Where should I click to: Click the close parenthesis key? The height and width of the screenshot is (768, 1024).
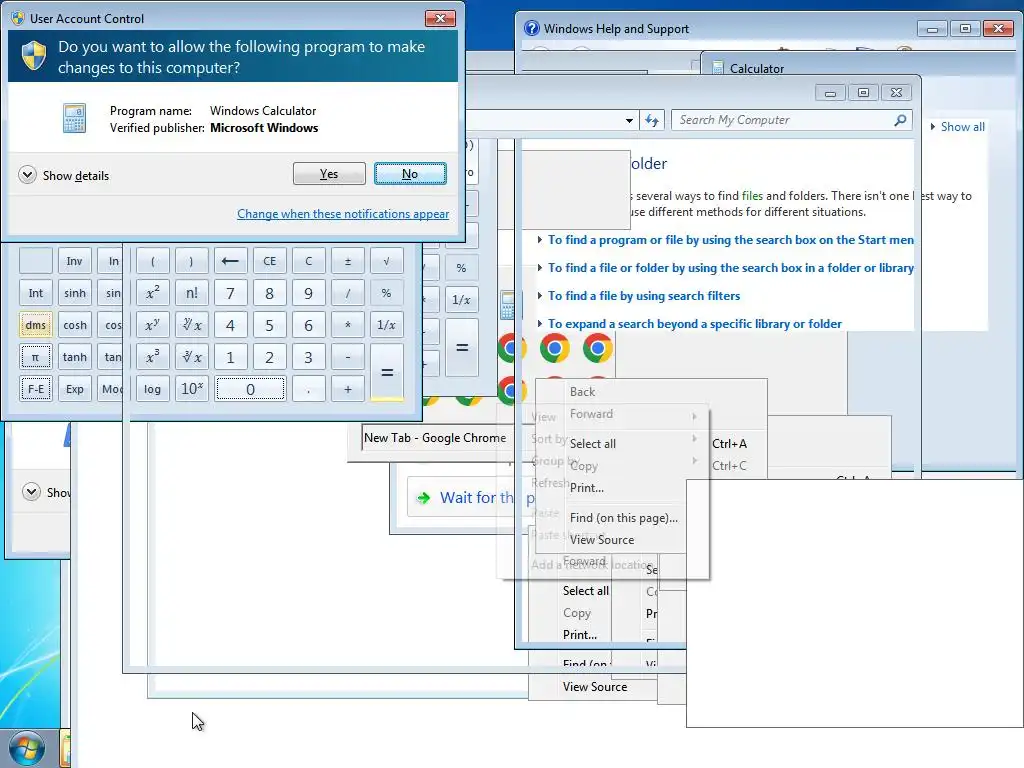pyautogui.click(x=191, y=261)
